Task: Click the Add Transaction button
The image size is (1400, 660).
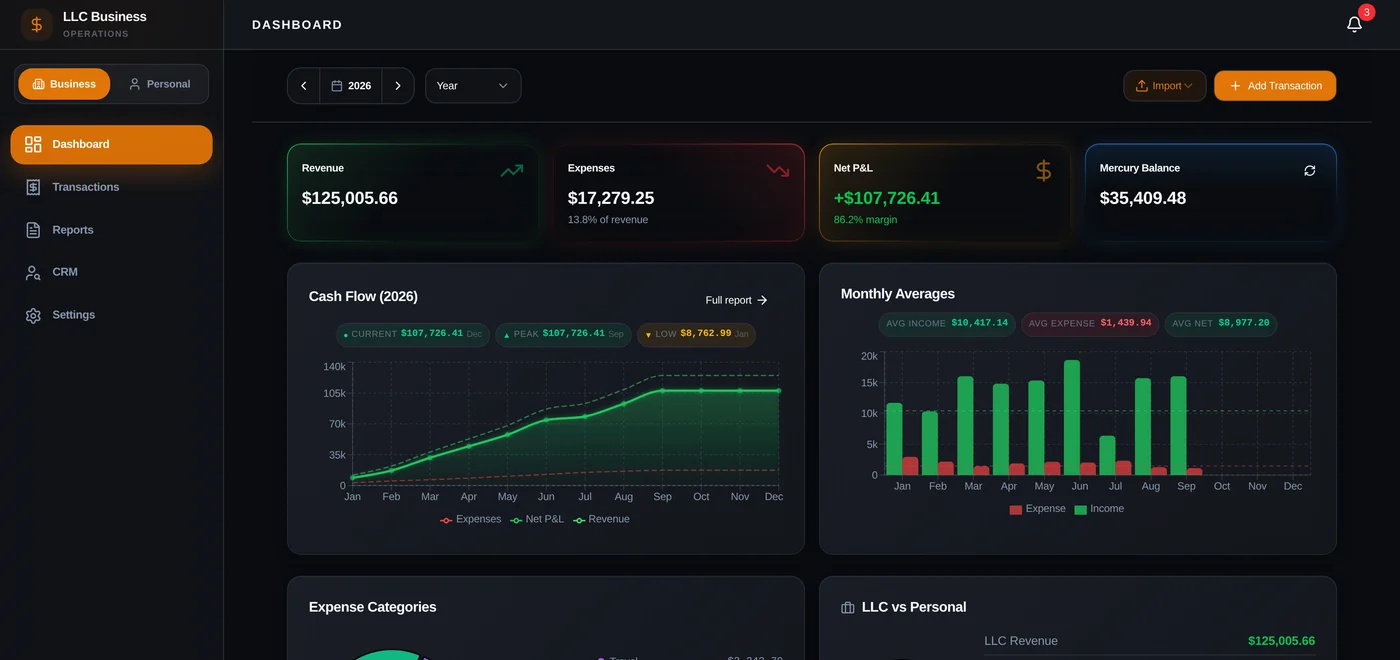Action: point(1275,86)
